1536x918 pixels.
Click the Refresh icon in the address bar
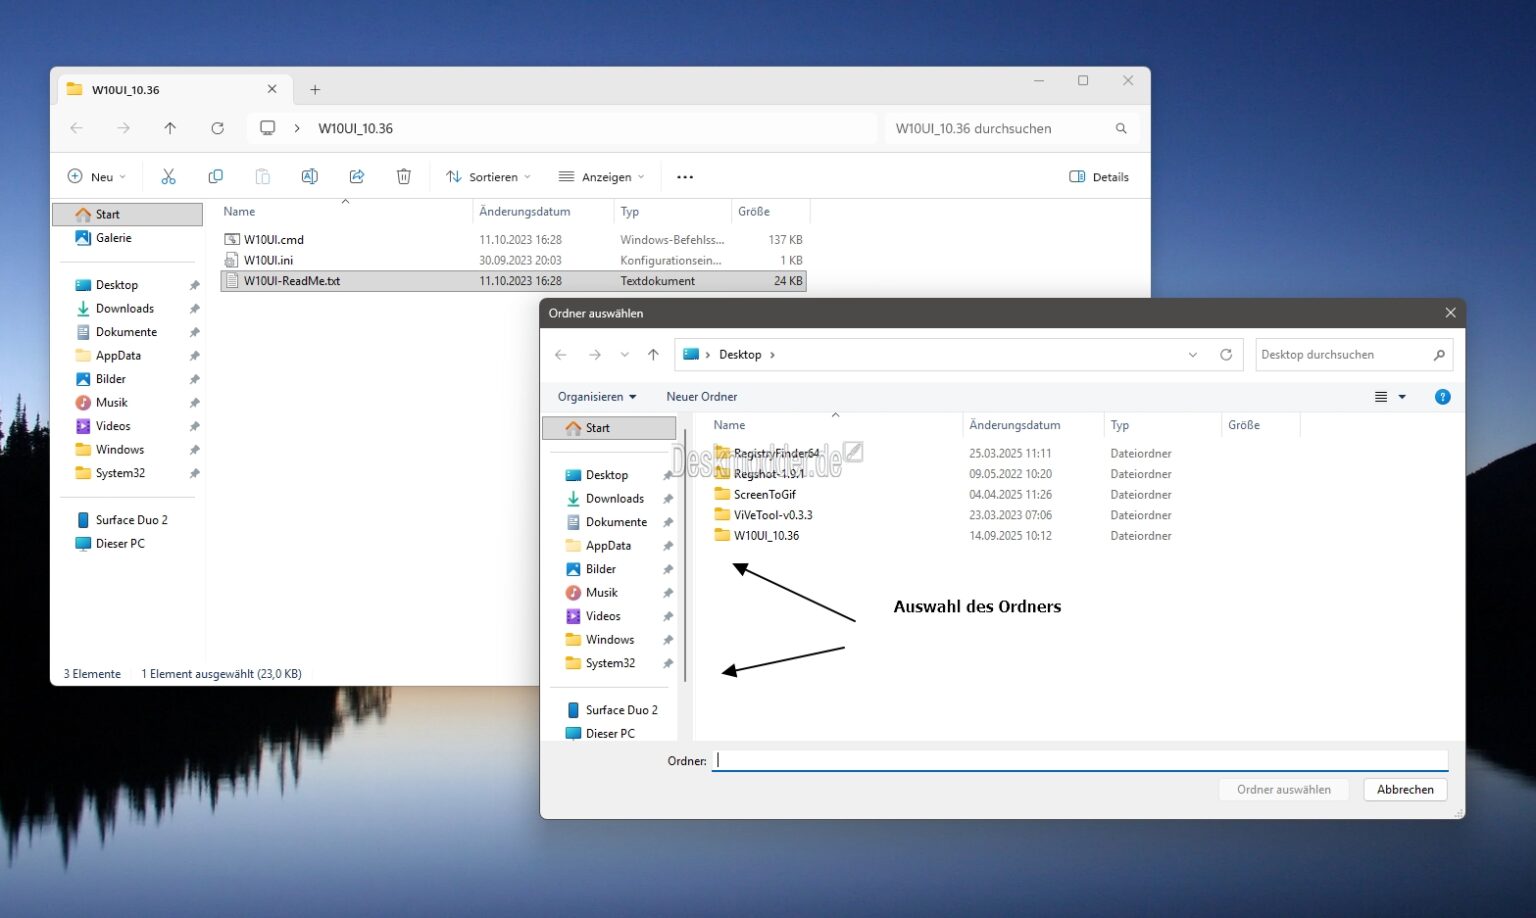point(217,128)
